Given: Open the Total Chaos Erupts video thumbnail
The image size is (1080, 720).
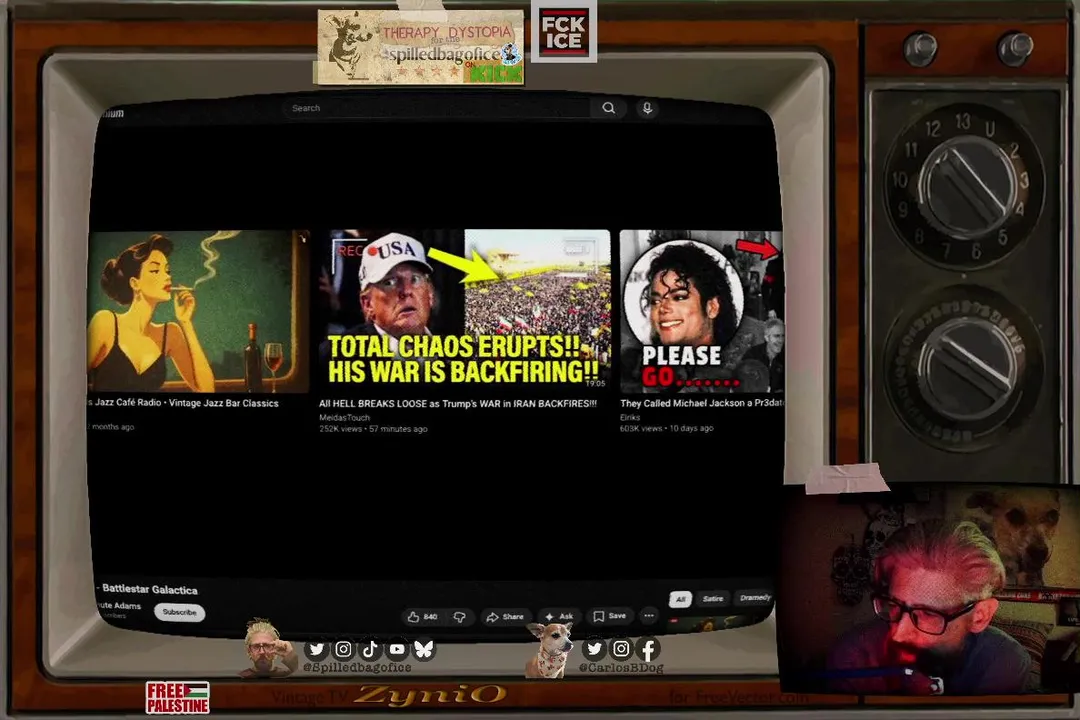Looking at the screenshot, I should click(x=465, y=311).
